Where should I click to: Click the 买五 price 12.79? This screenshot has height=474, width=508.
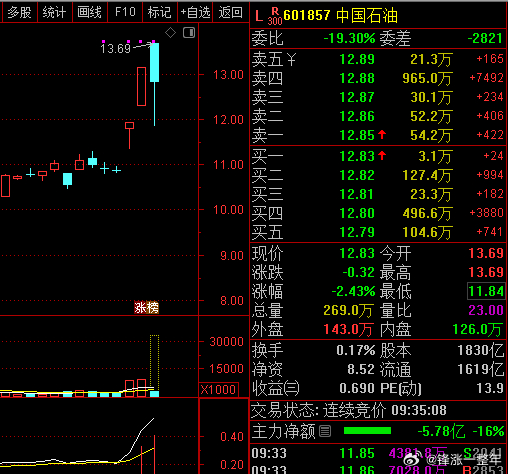357,232
